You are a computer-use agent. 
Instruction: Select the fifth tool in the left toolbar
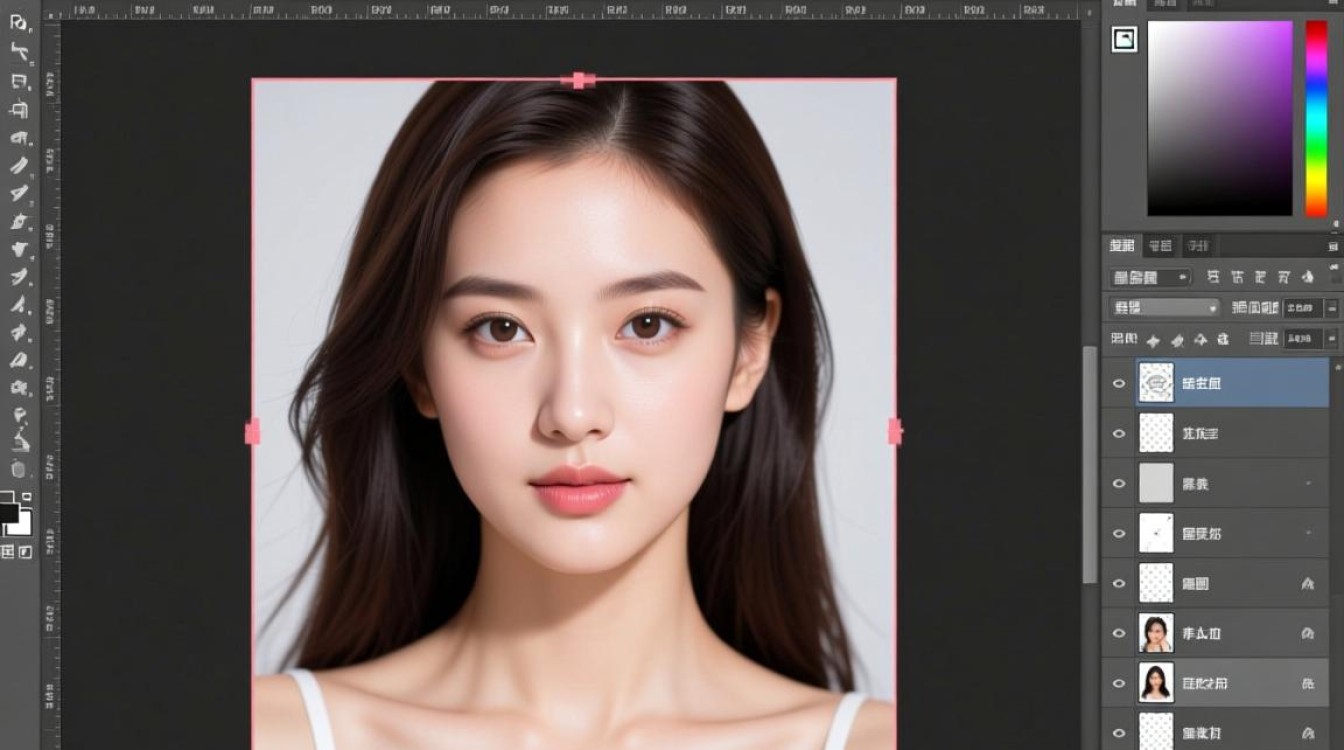click(19, 138)
